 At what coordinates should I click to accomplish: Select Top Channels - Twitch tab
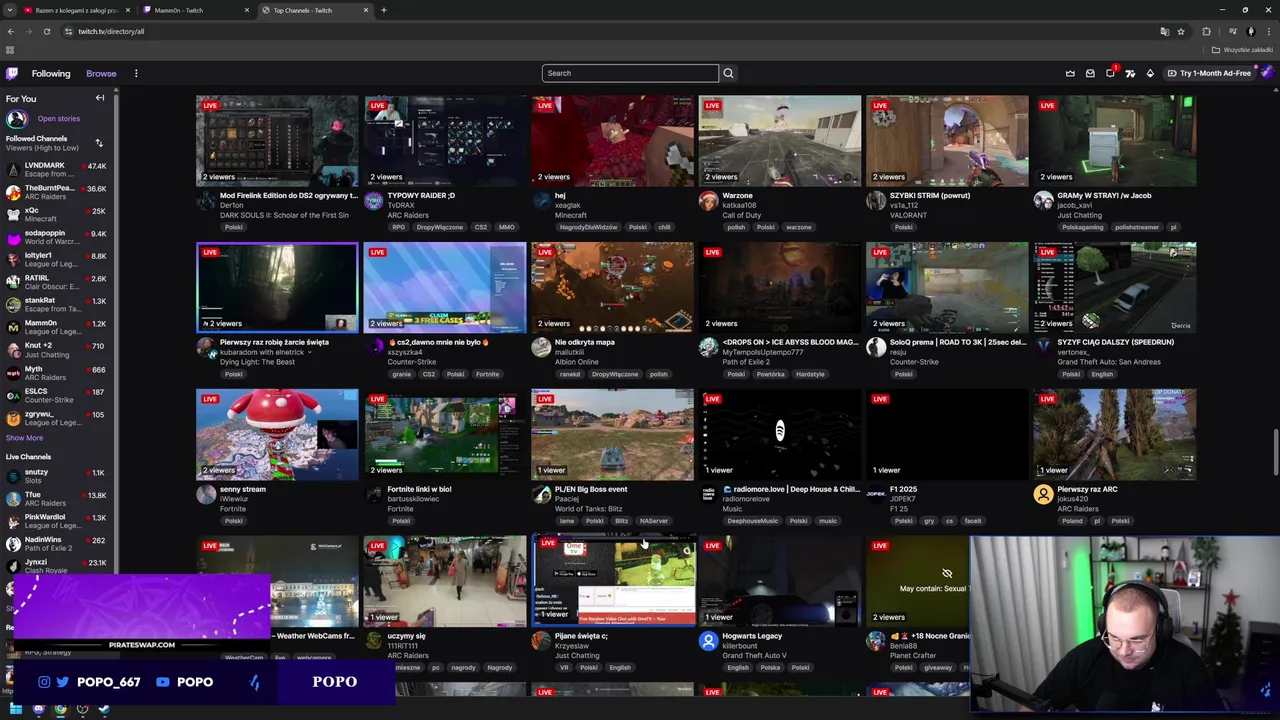coord(315,10)
